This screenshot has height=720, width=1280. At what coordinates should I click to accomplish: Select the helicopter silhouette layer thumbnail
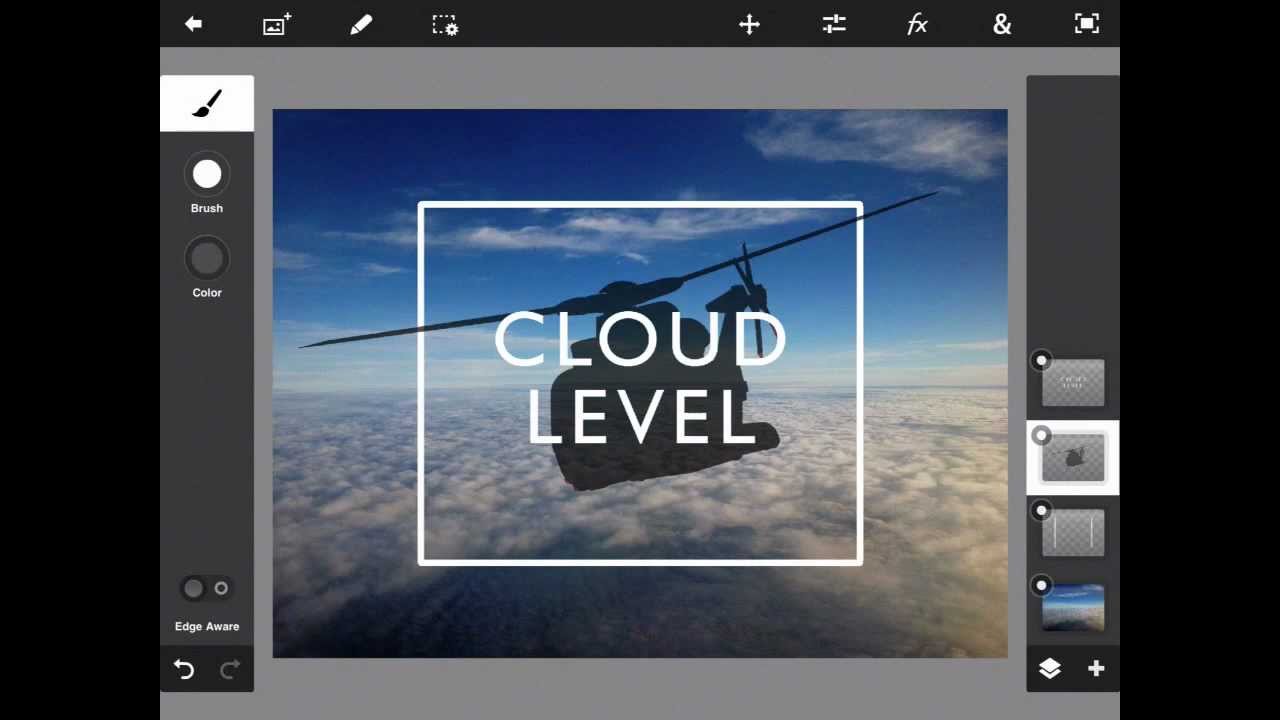point(1073,458)
